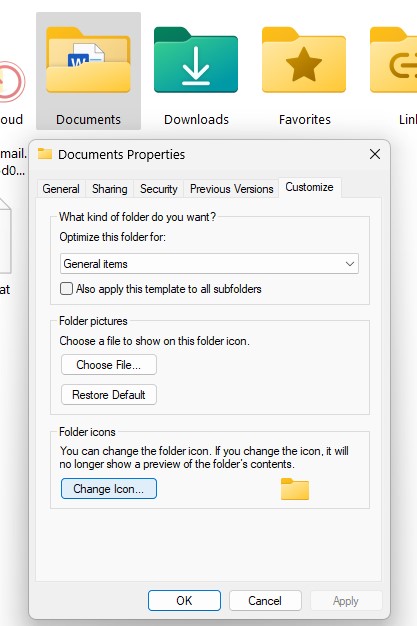The height and width of the screenshot is (626, 417).
Task: Enable Also apply this template to all subfolders
Action: click(66, 289)
